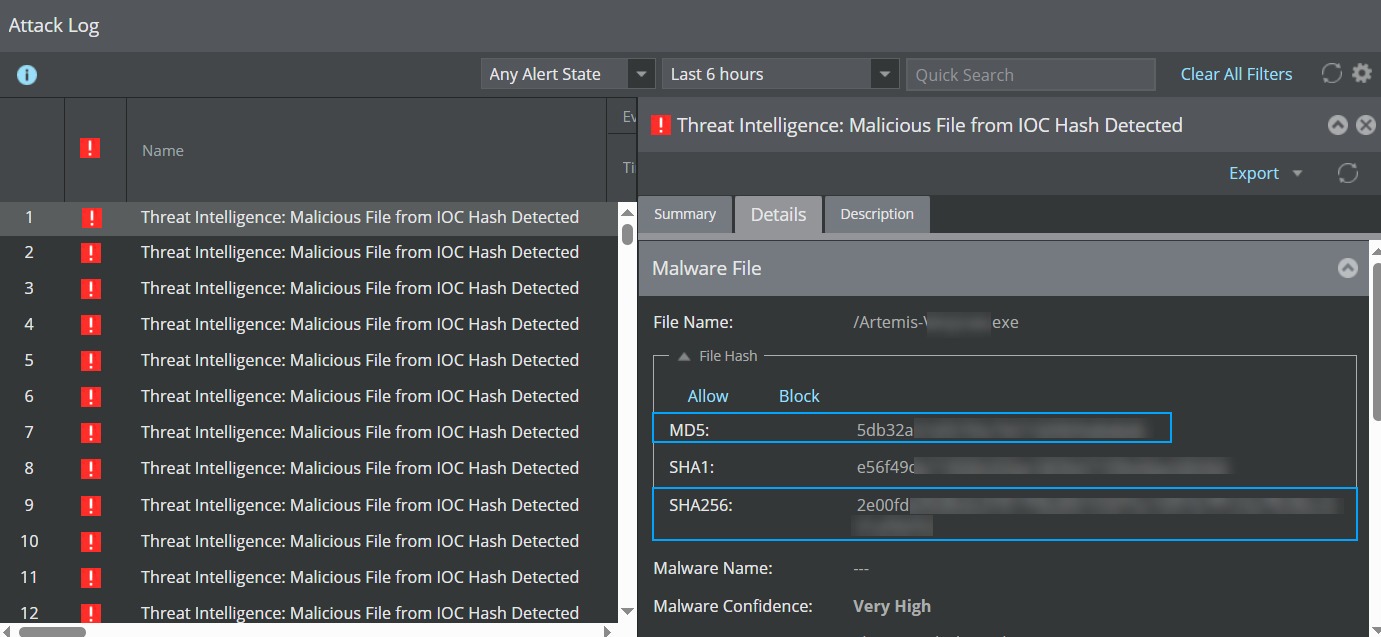The image size is (1381, 637).
Task: Close the Threat Intelligence detail panel
Action: (x=1365, y=125)
